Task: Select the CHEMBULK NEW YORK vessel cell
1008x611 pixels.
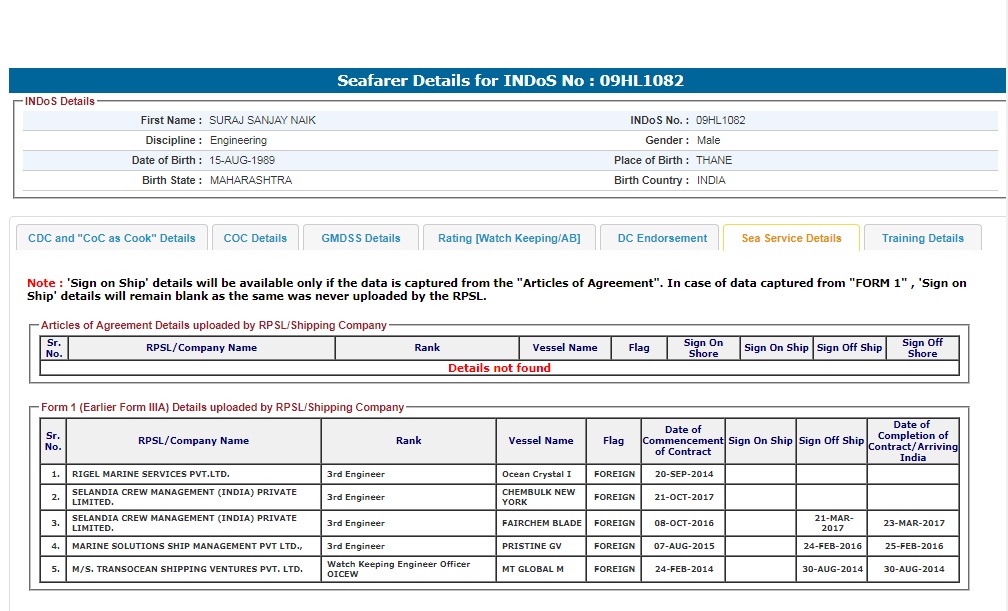Action: 539,497
